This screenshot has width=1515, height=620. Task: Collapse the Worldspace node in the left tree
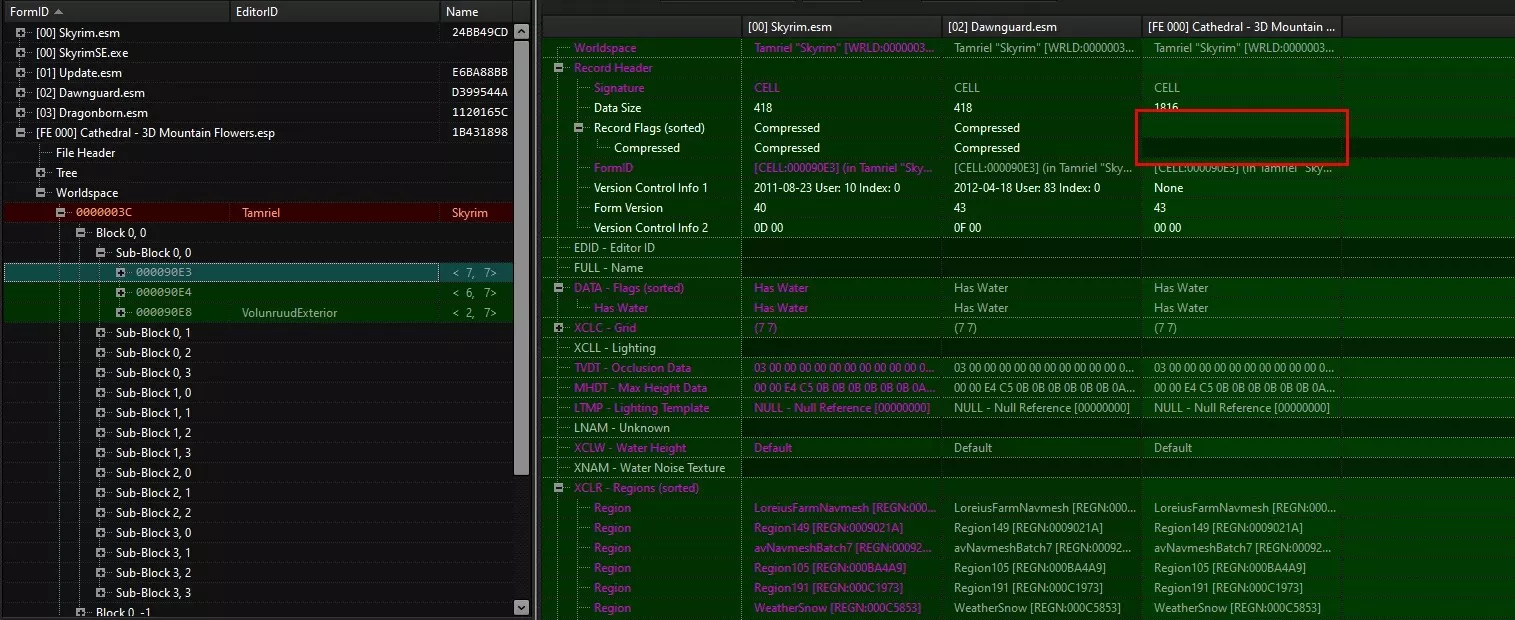tap(41, 193)
